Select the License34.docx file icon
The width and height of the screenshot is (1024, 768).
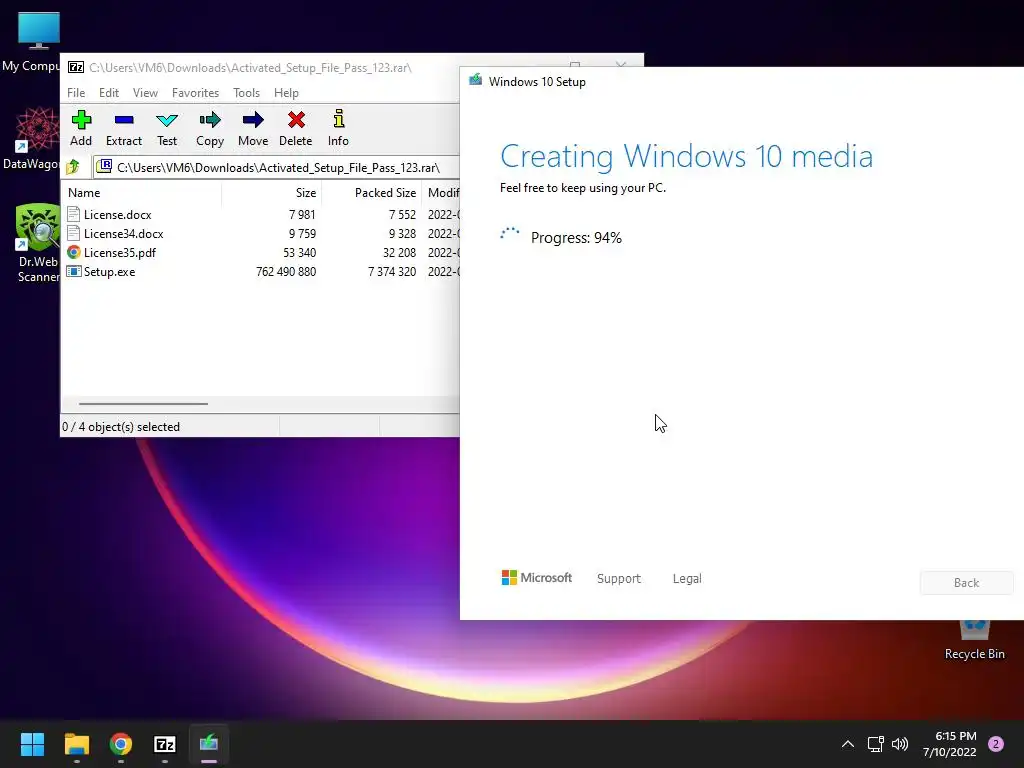pyautogui.click(x=74, y=233)
